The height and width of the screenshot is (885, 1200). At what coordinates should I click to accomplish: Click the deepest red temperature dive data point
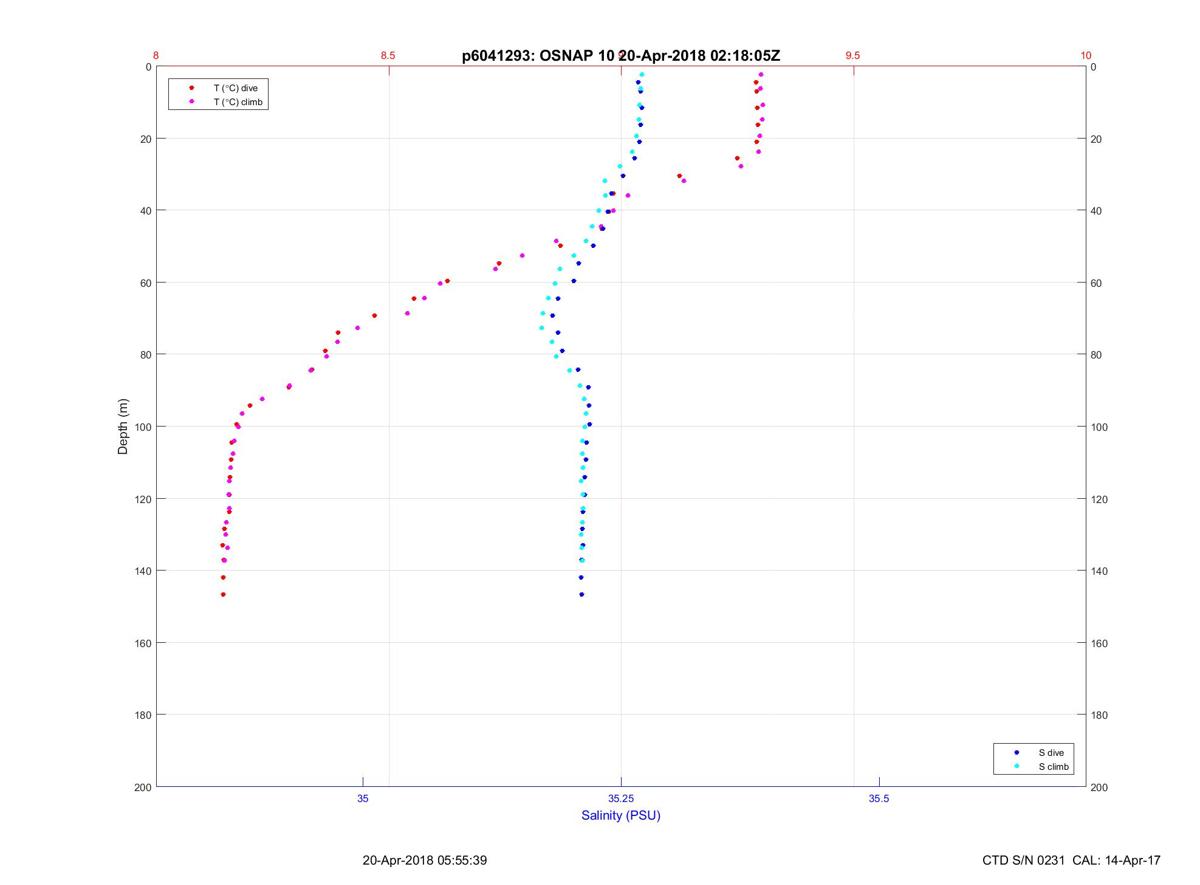[x=223, y=594]
